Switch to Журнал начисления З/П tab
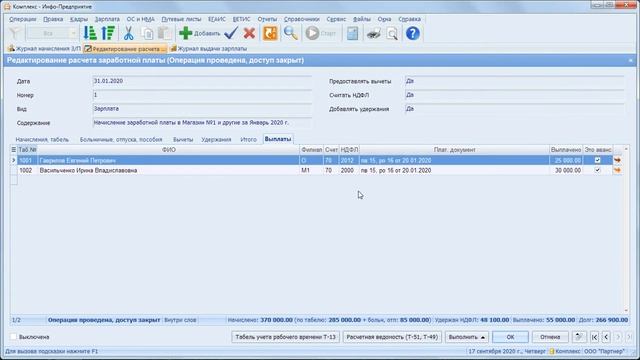The height and width of the screenshot is (360, 640). (44, 49)
